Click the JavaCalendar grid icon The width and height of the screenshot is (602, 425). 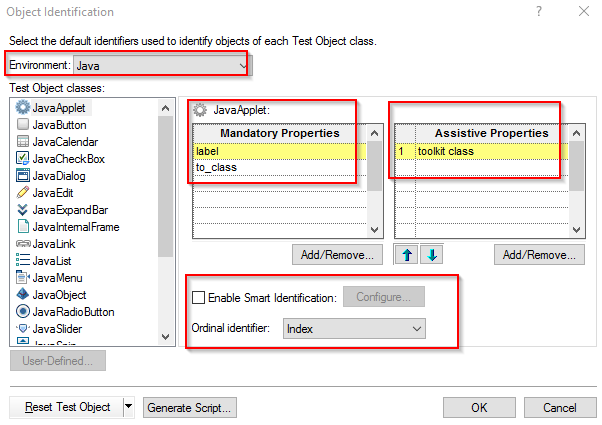pyautogui.click(x=23, y=141)
